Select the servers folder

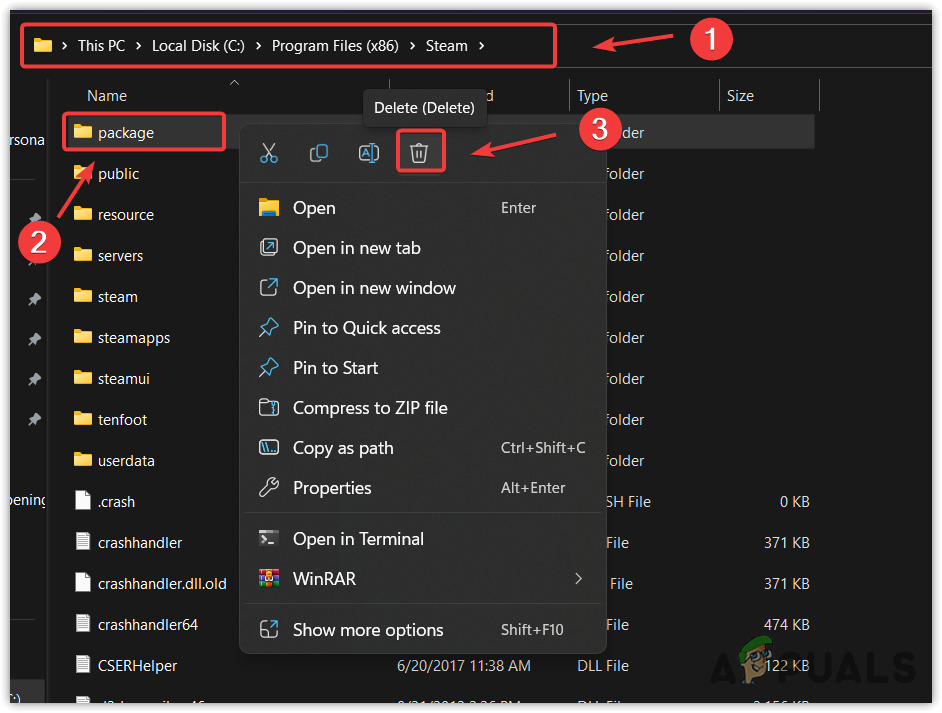click(120, 256)
